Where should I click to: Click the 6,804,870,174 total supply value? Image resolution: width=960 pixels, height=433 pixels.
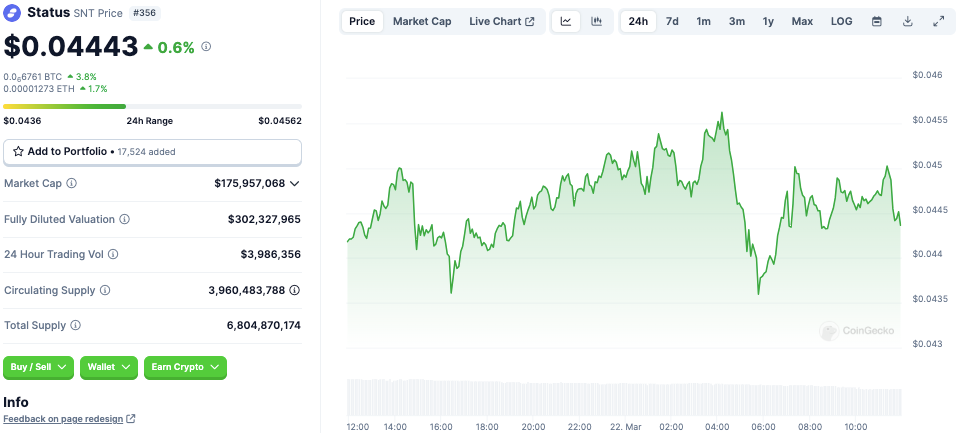tap(264, 325)
